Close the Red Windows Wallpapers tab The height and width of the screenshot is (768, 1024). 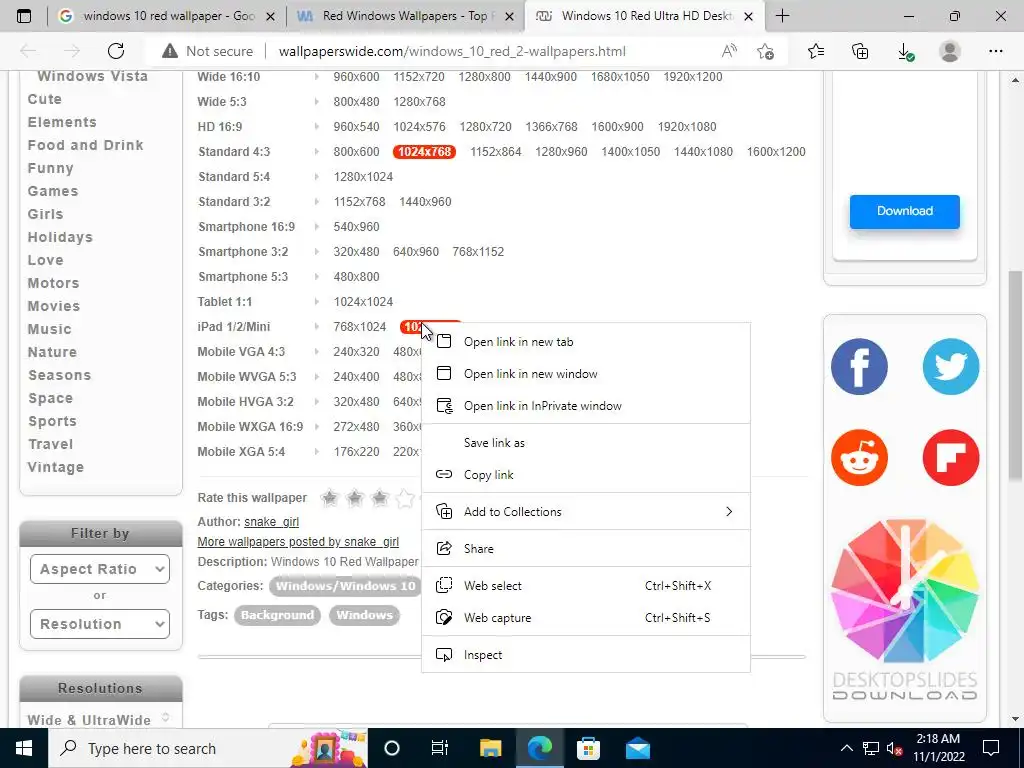point(510,16)
